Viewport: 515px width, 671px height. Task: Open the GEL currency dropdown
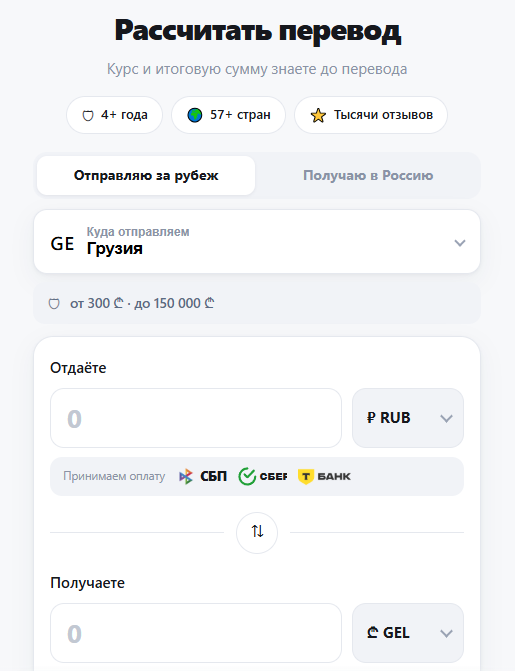point(408,633)
